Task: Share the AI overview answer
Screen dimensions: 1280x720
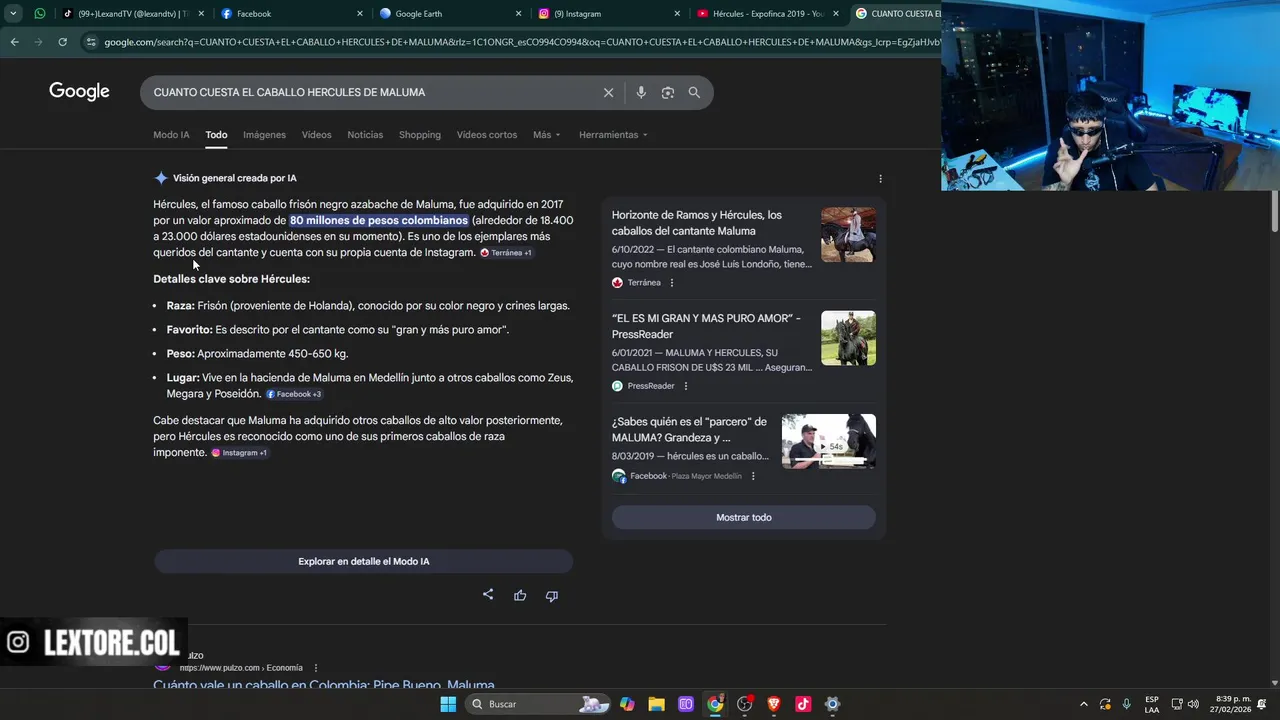Action: (488, 594)
